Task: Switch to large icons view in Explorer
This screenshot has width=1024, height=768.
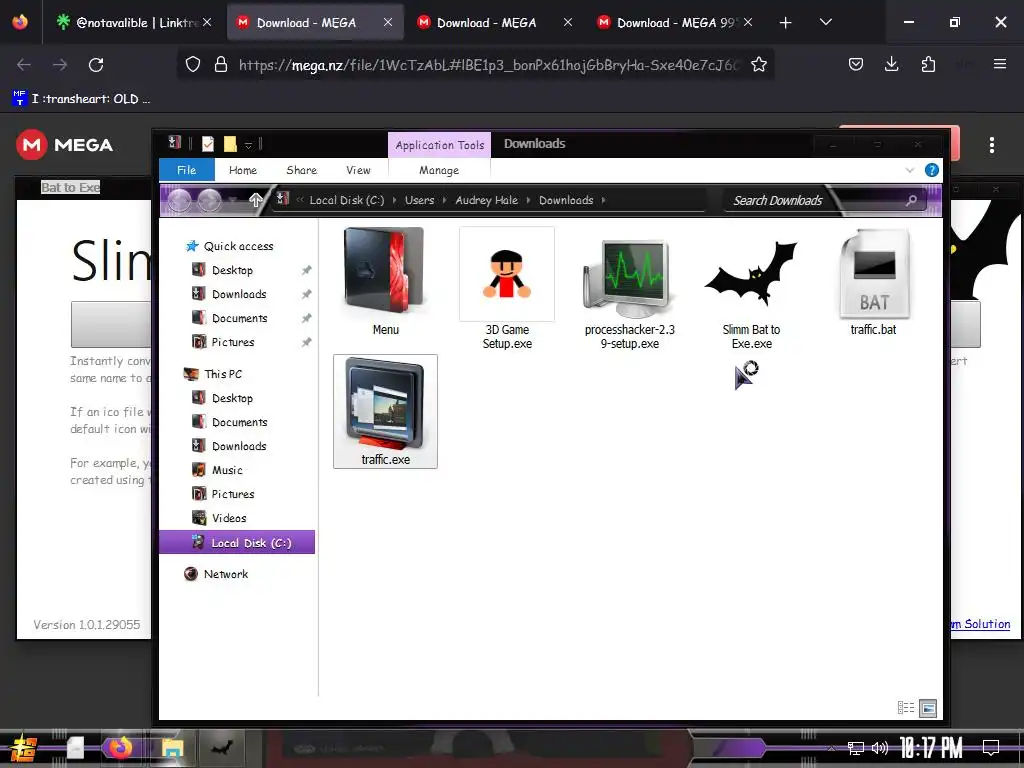Action: point(928,708)
